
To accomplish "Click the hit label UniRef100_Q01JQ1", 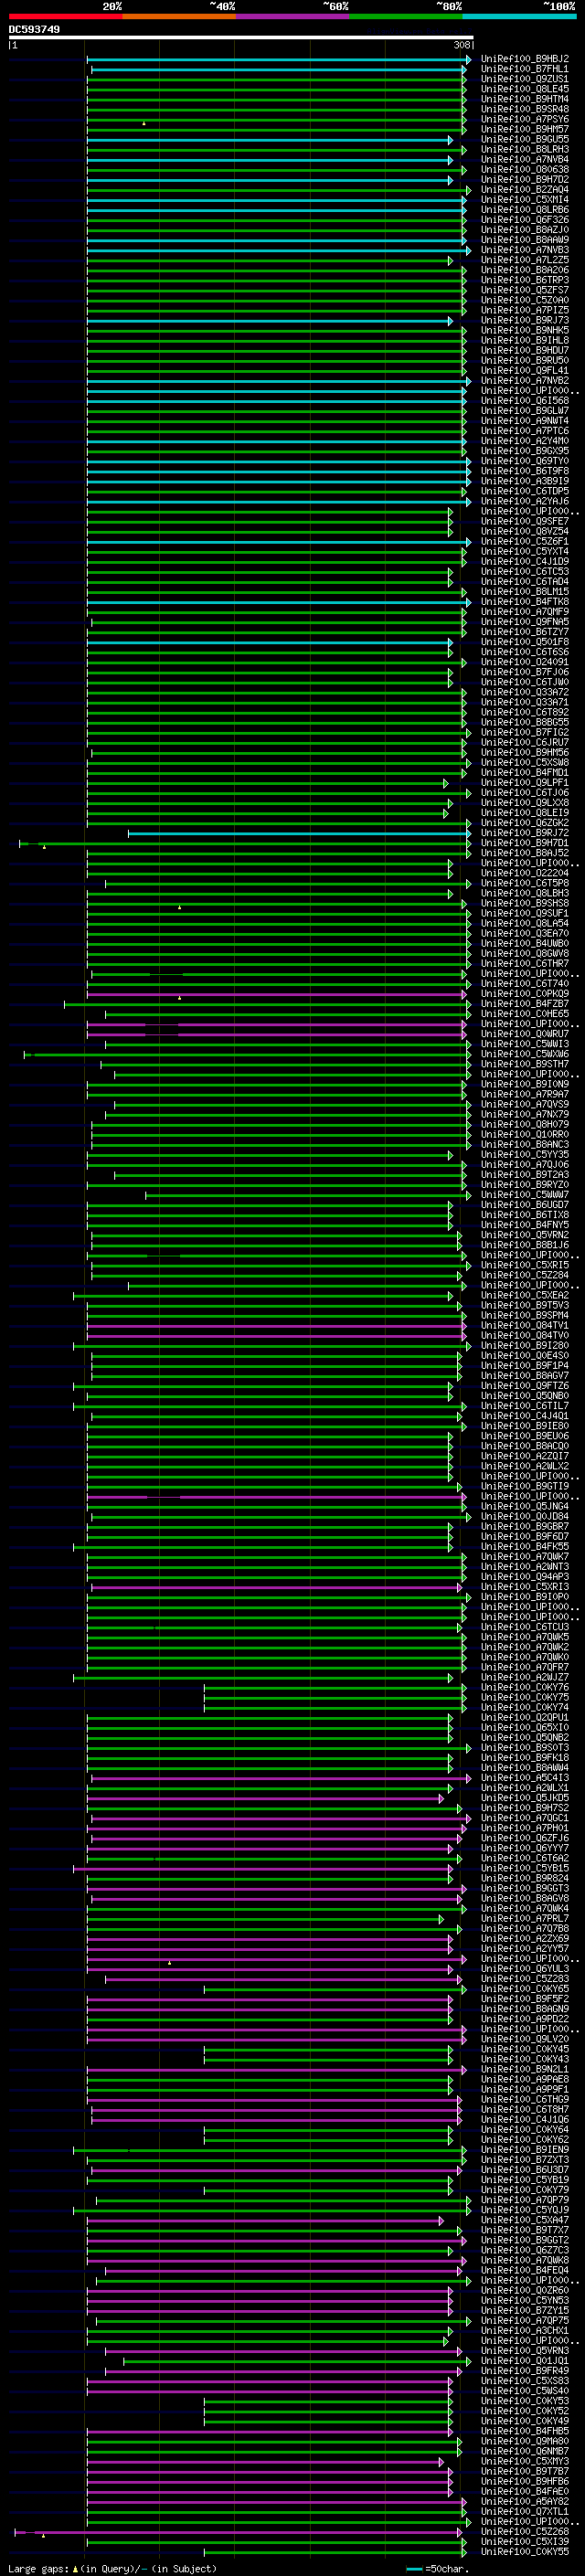I will pyautogui.click(x=525, y=2361).
